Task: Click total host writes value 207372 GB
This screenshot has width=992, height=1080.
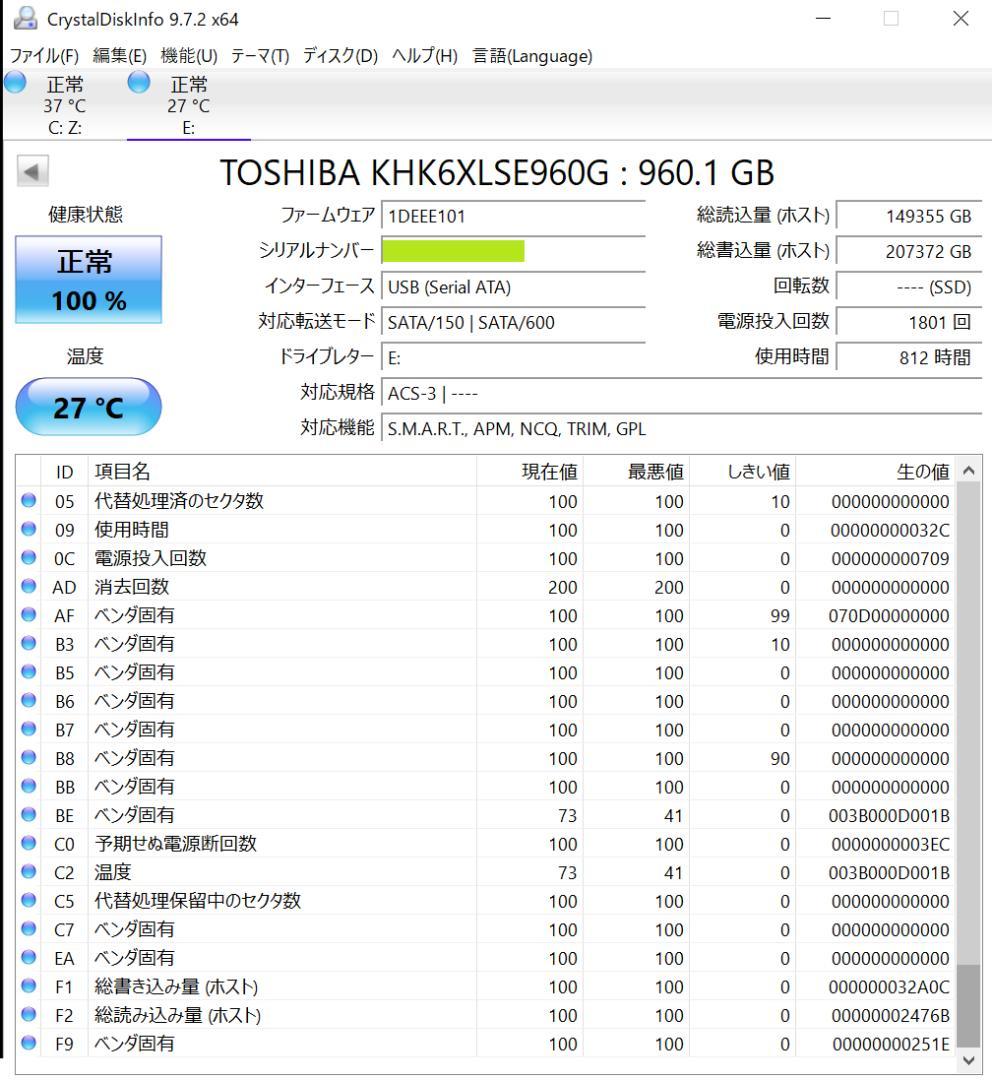Action: click(x=909, y=251)
